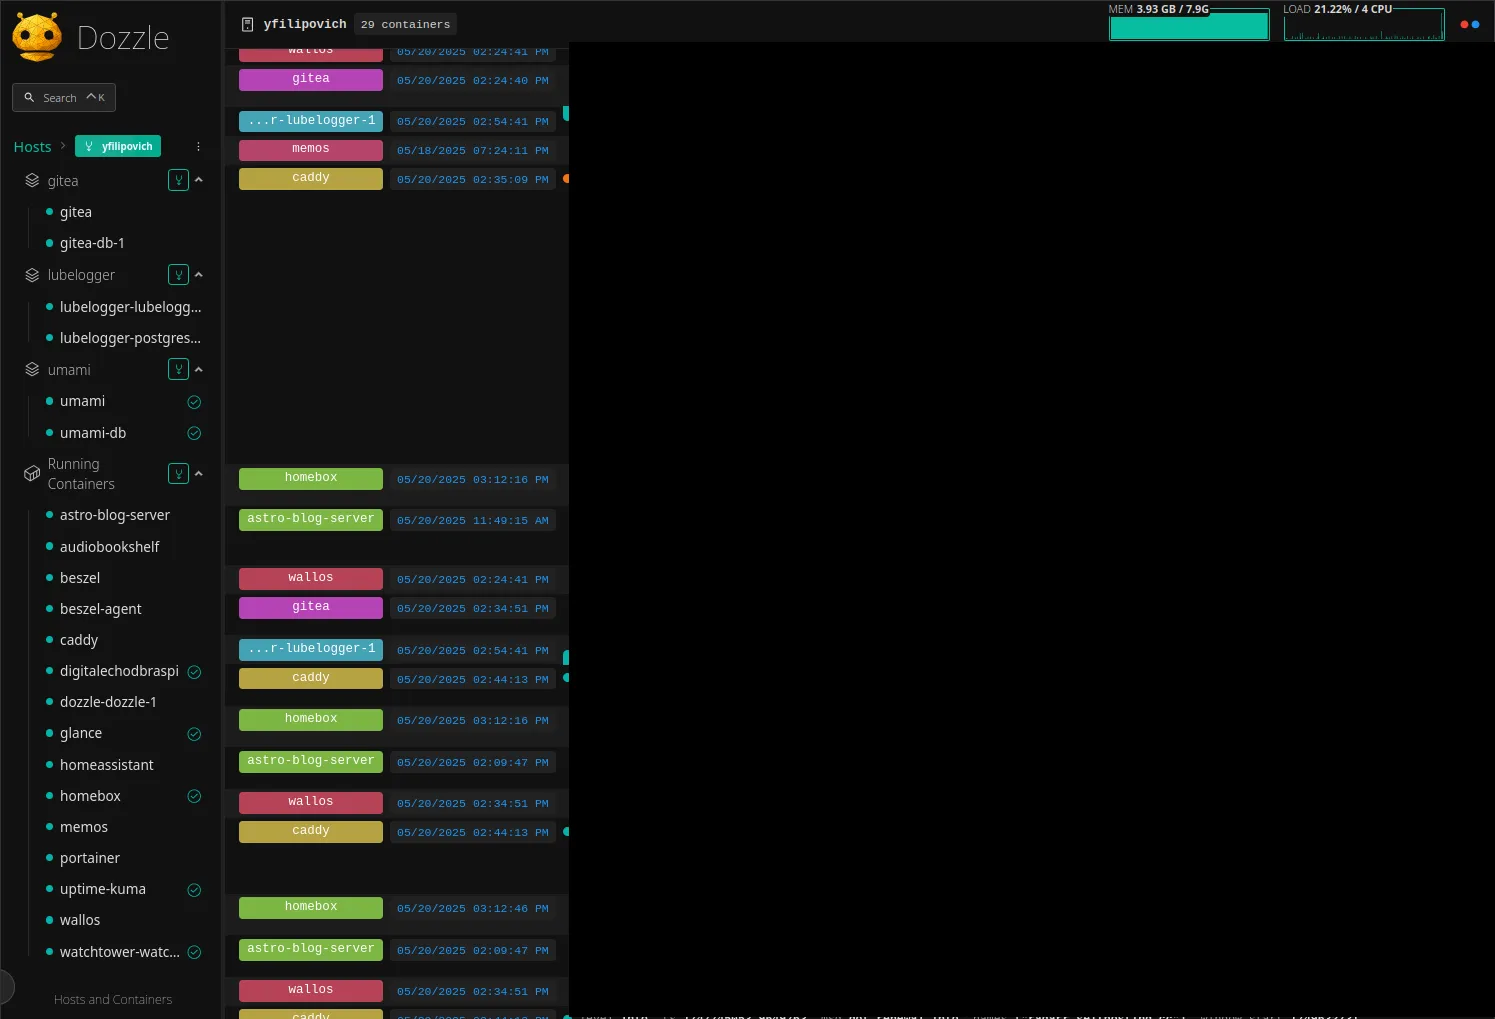Open gitea-db-1 container logs
Viewport: 1495px width, 1019px height.
click(x=92, y=243)
